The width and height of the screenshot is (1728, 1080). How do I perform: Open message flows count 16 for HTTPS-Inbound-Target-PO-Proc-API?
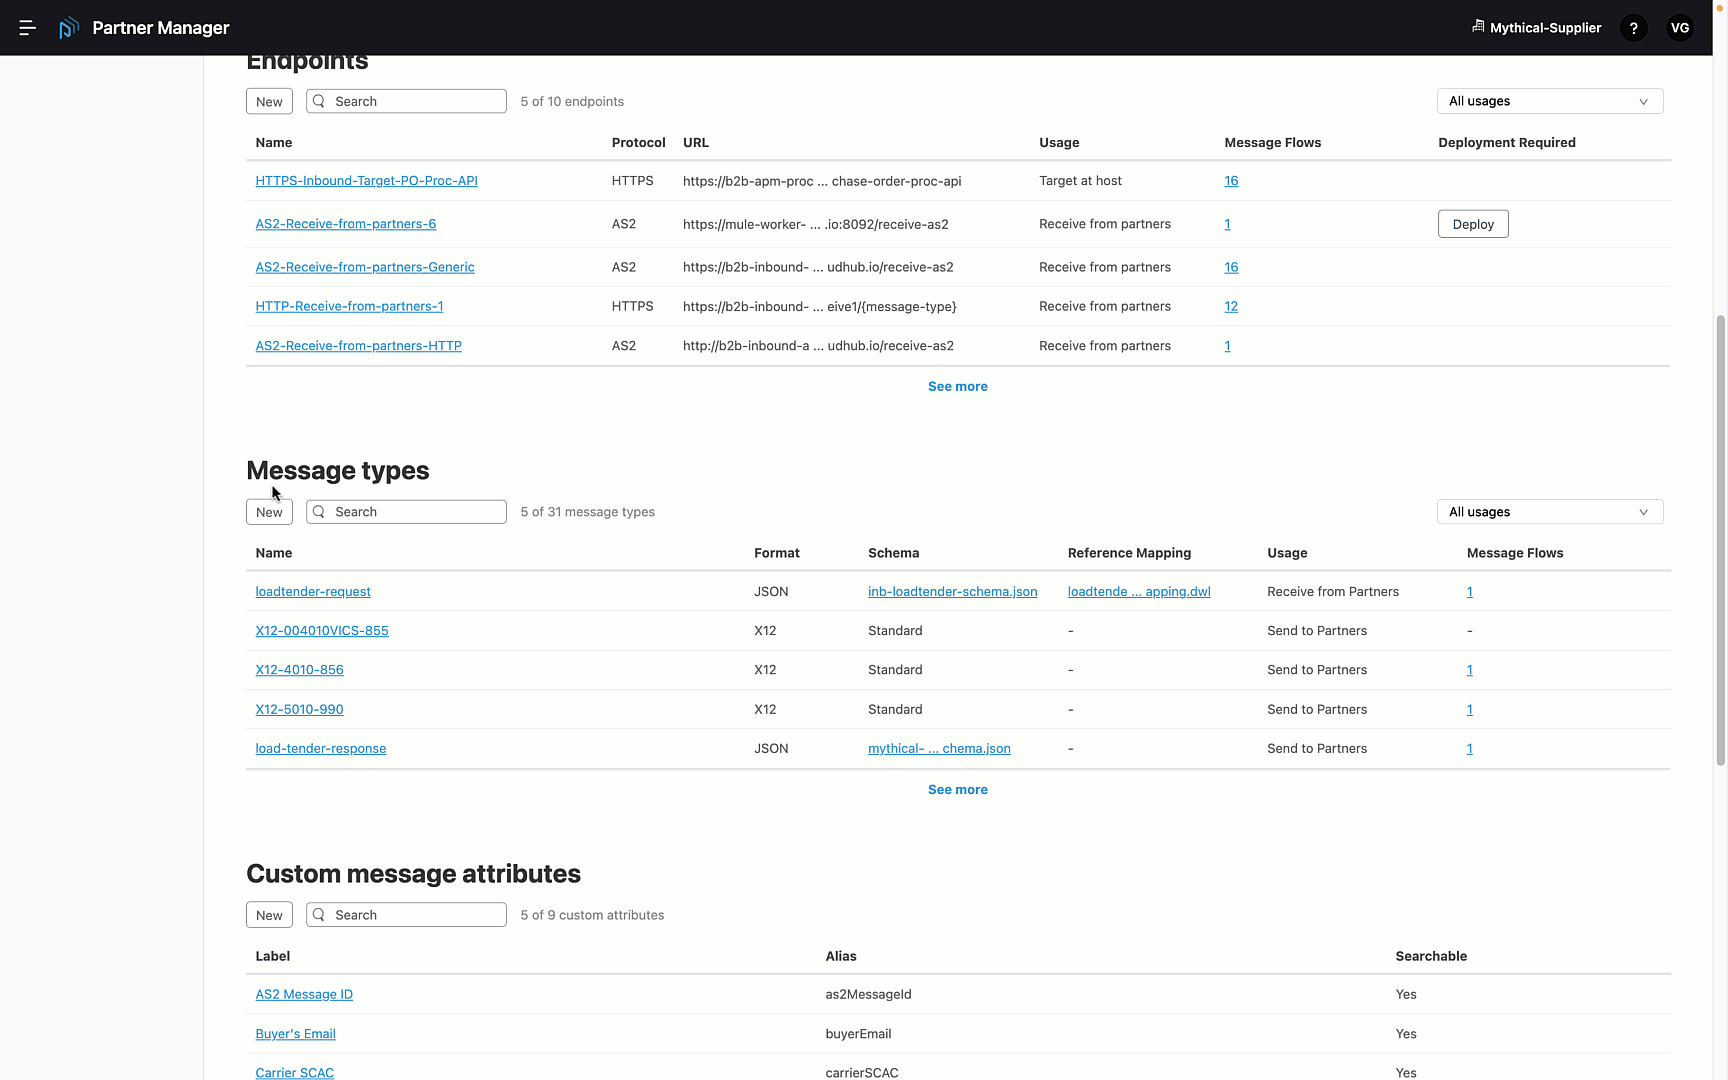tap(1231, 181)
